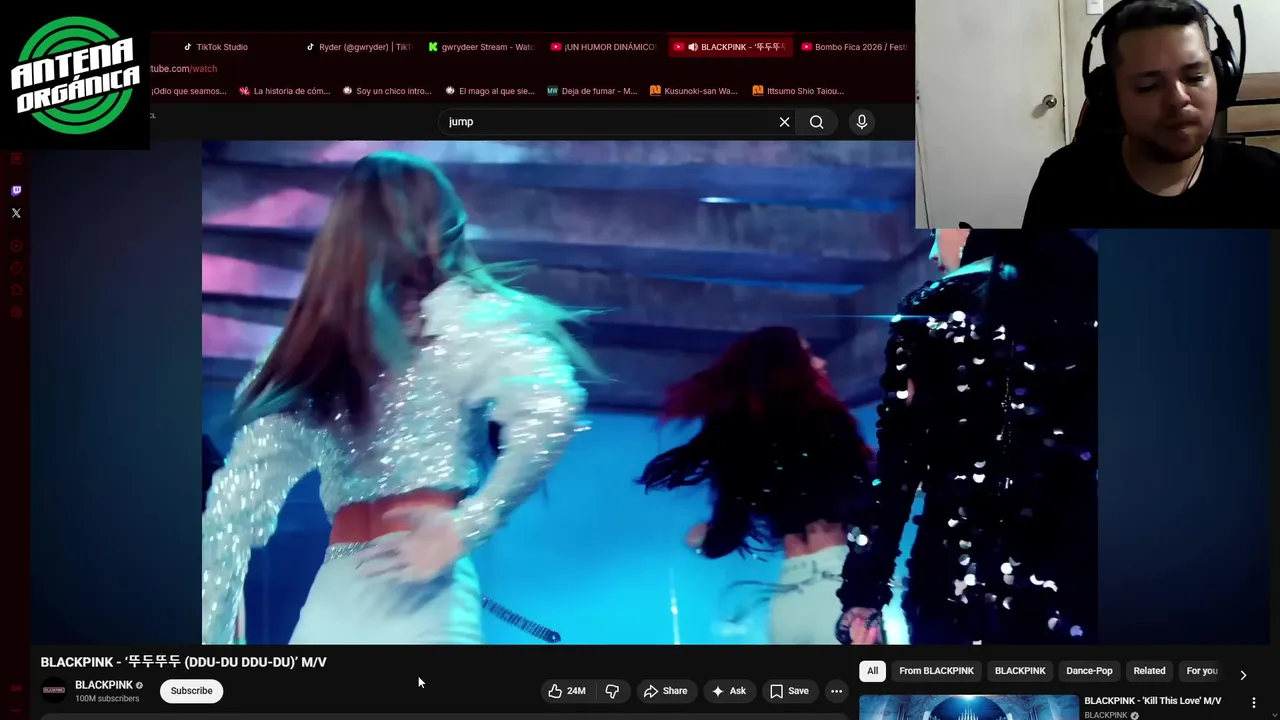Click the Ask sparkle button
Screen dimensions: 1280x720
pos(728,691)
